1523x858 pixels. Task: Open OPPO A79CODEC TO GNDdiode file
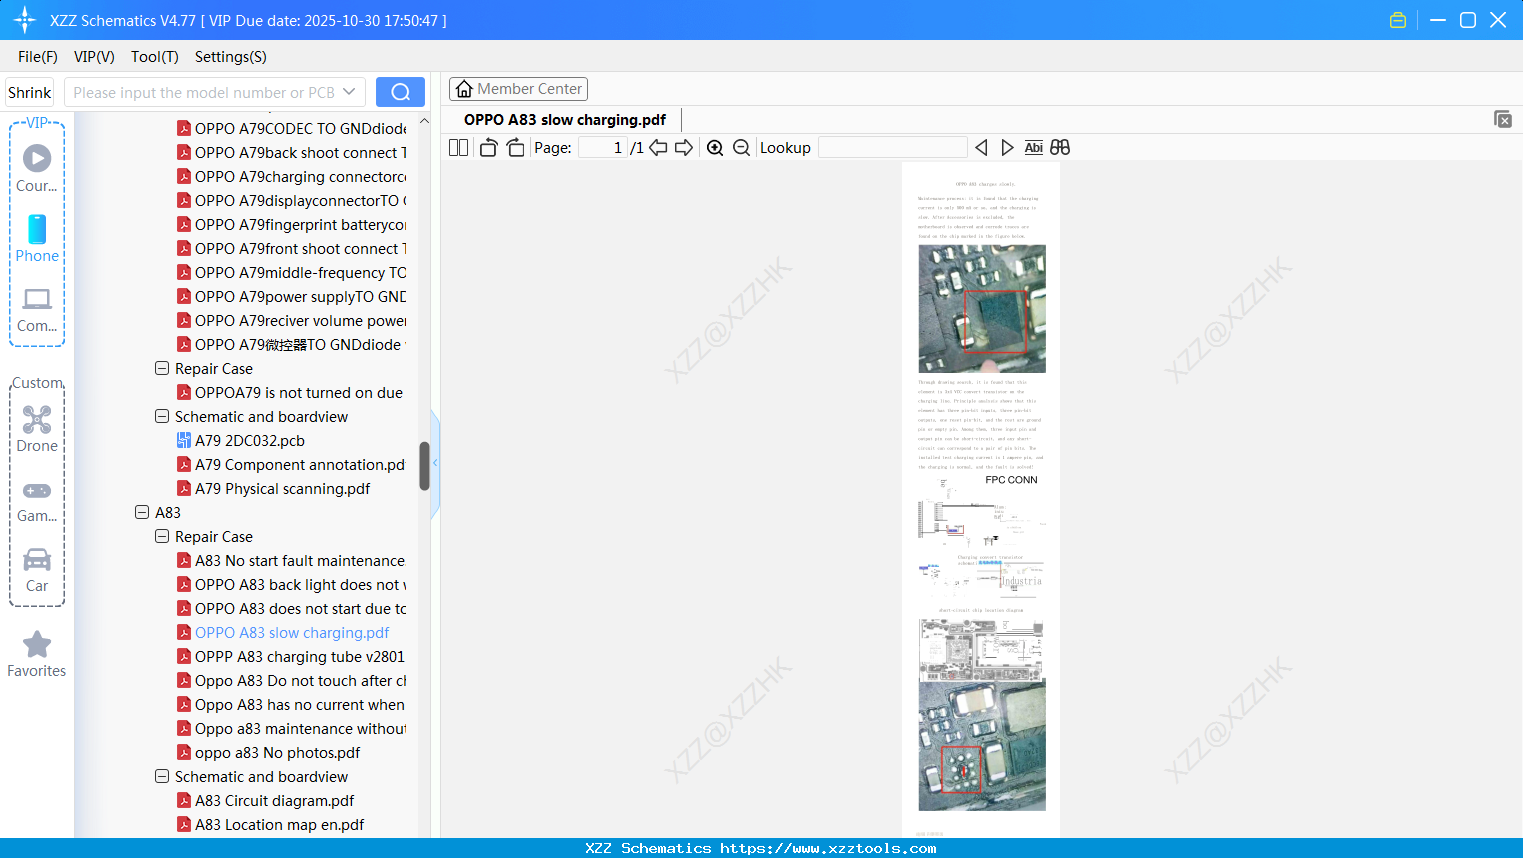292,129
